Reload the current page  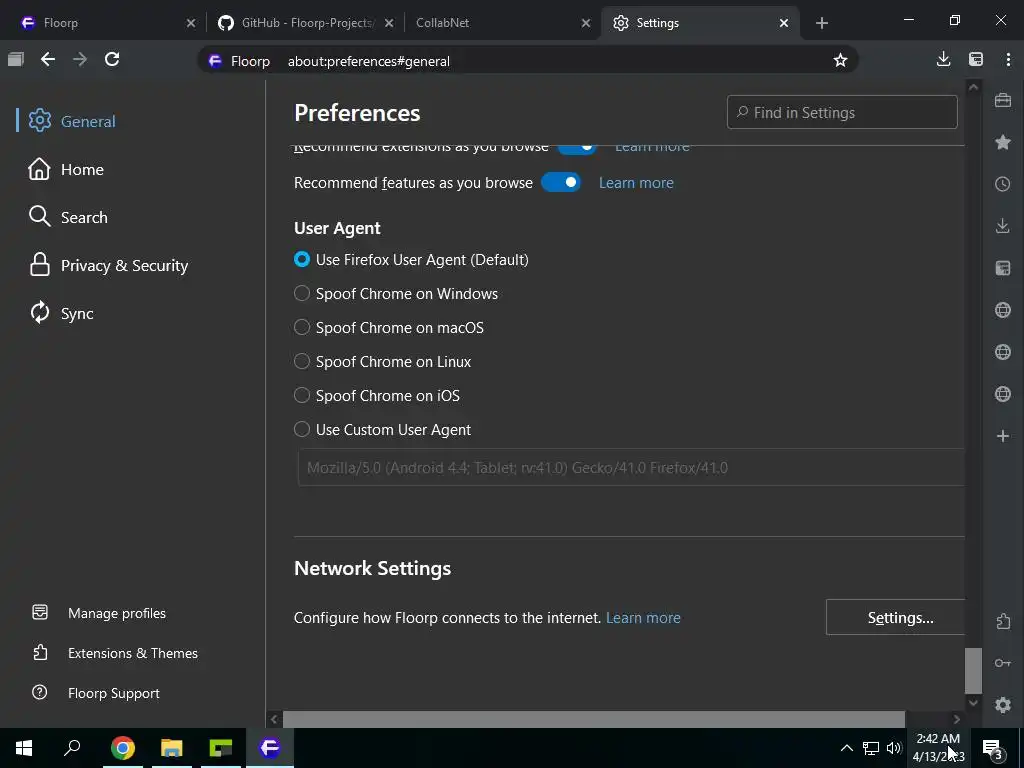click(x=112, y=60)
